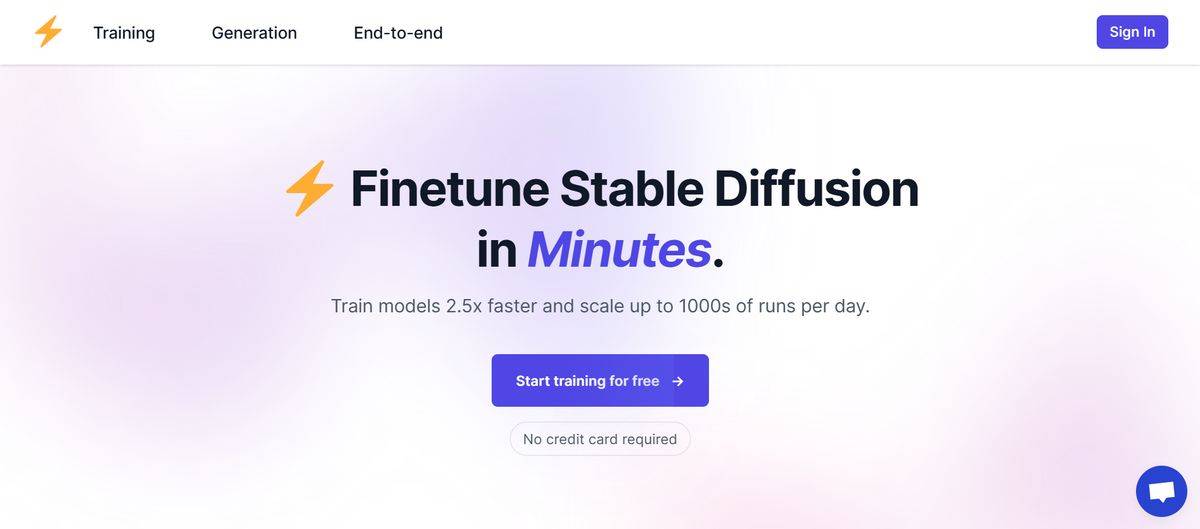The height and width of the screenshot is (529, 1200).
Task: Click the arrow icon in Start training button
Action: pyautogui.click(x=678, y=381)
